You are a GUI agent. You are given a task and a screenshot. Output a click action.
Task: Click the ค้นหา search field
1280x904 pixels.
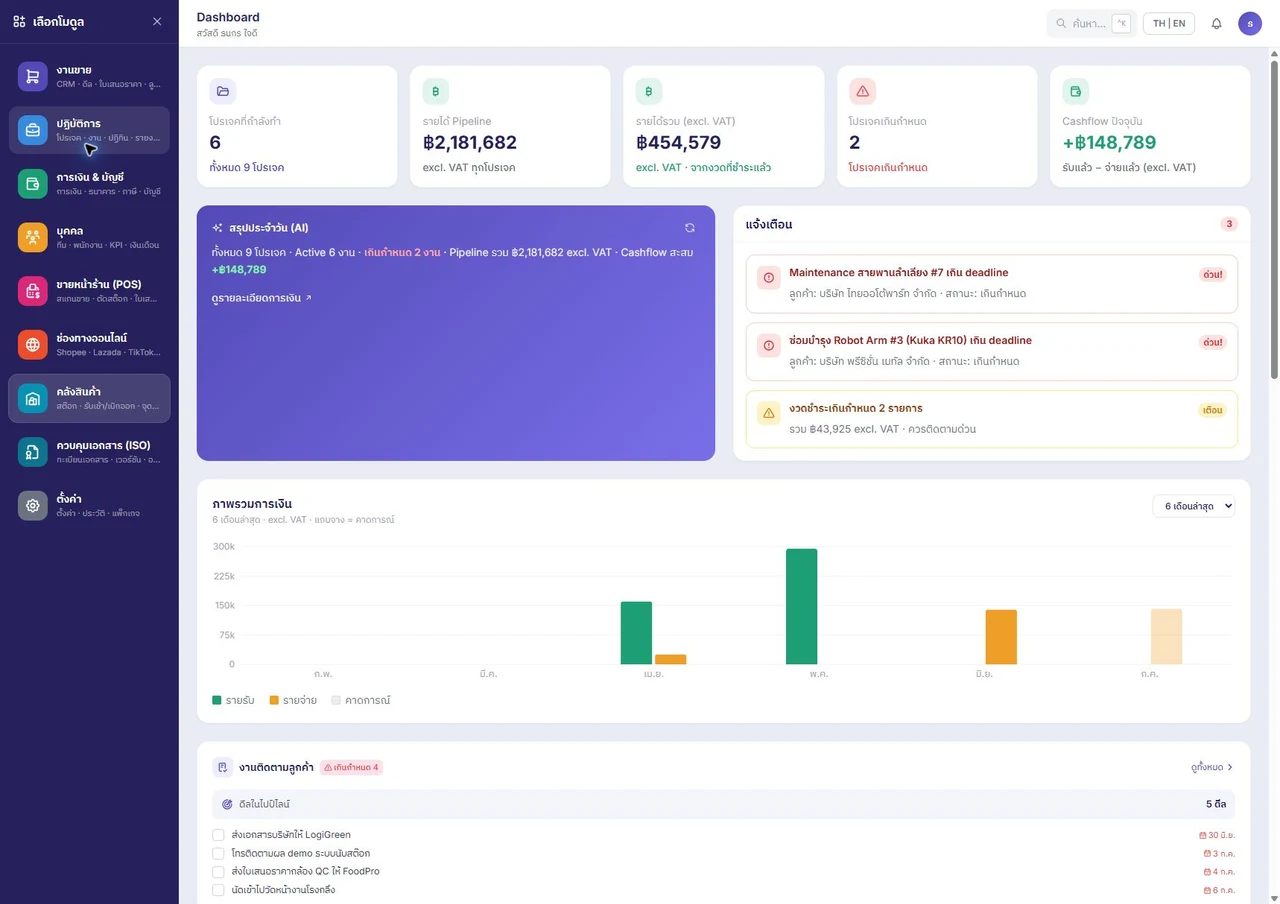pyautogui.click(x=1091, y=24)
